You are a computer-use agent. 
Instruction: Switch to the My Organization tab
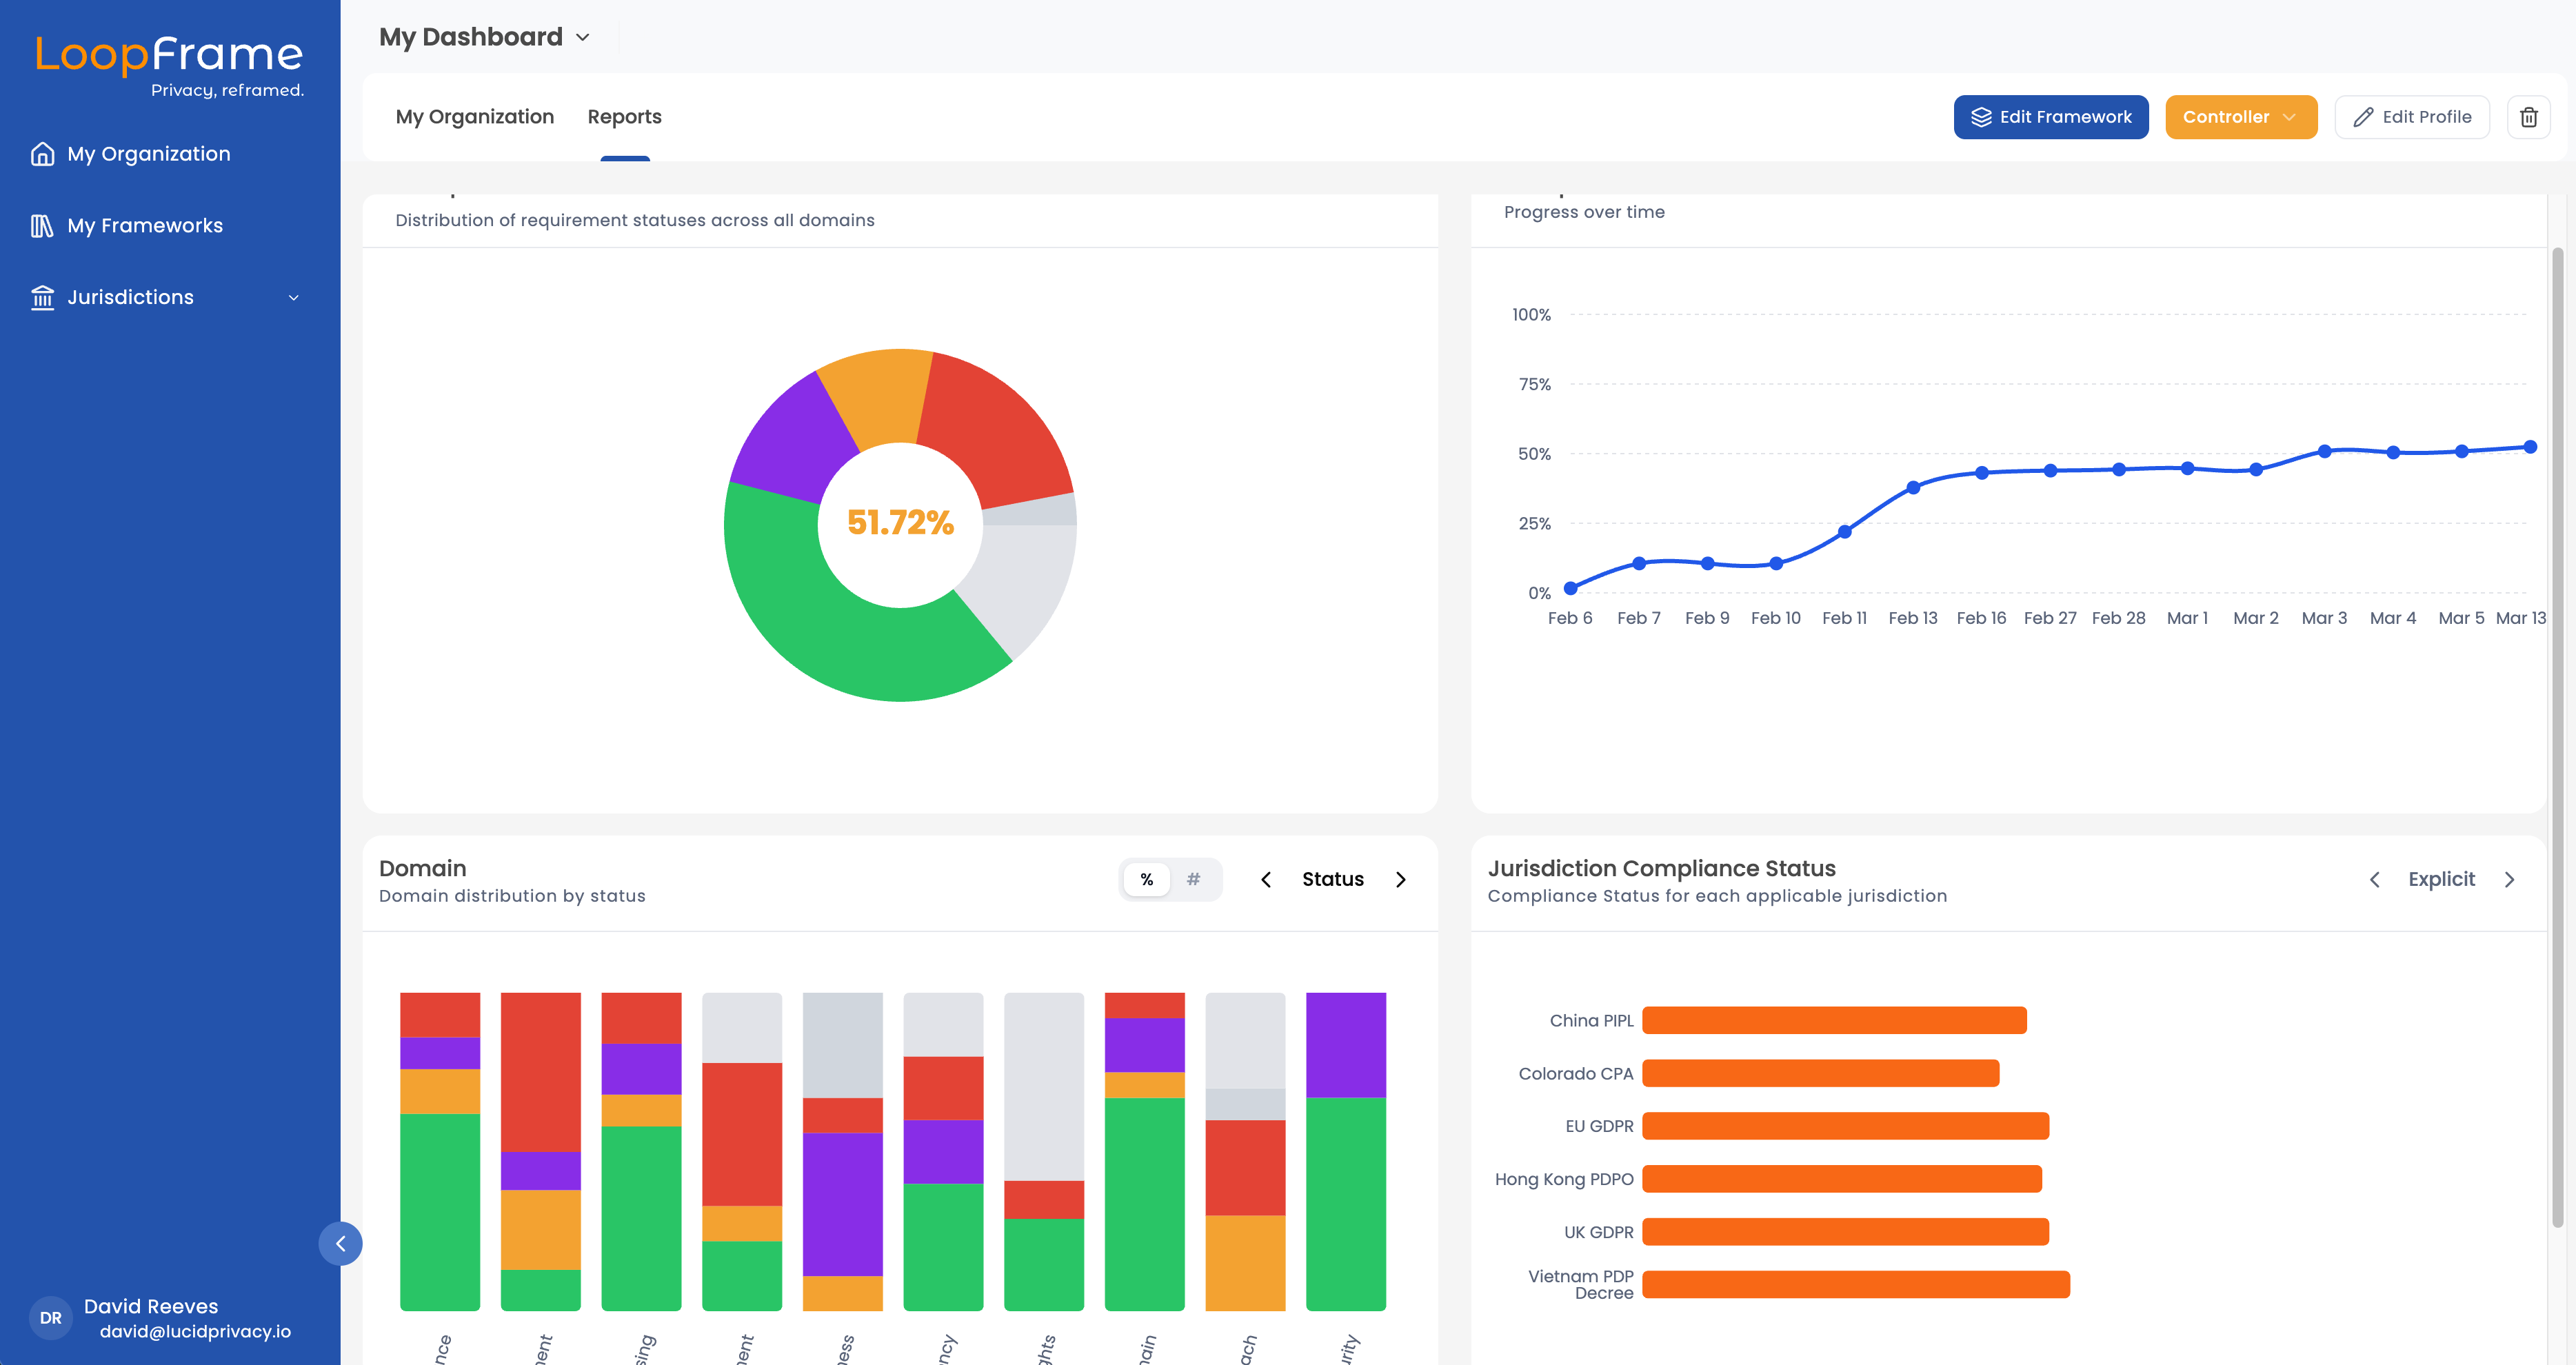coord(475,117)
